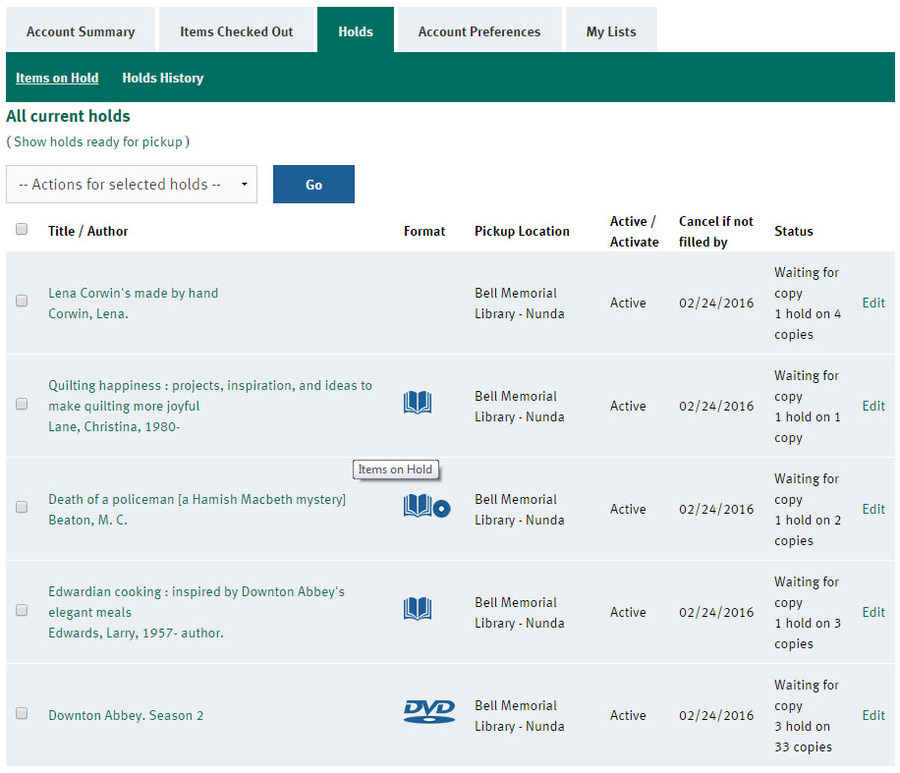Viewport: 900px width, 773px height.
Task: View the Holds History sub-tab
Action: pos(162,77)
